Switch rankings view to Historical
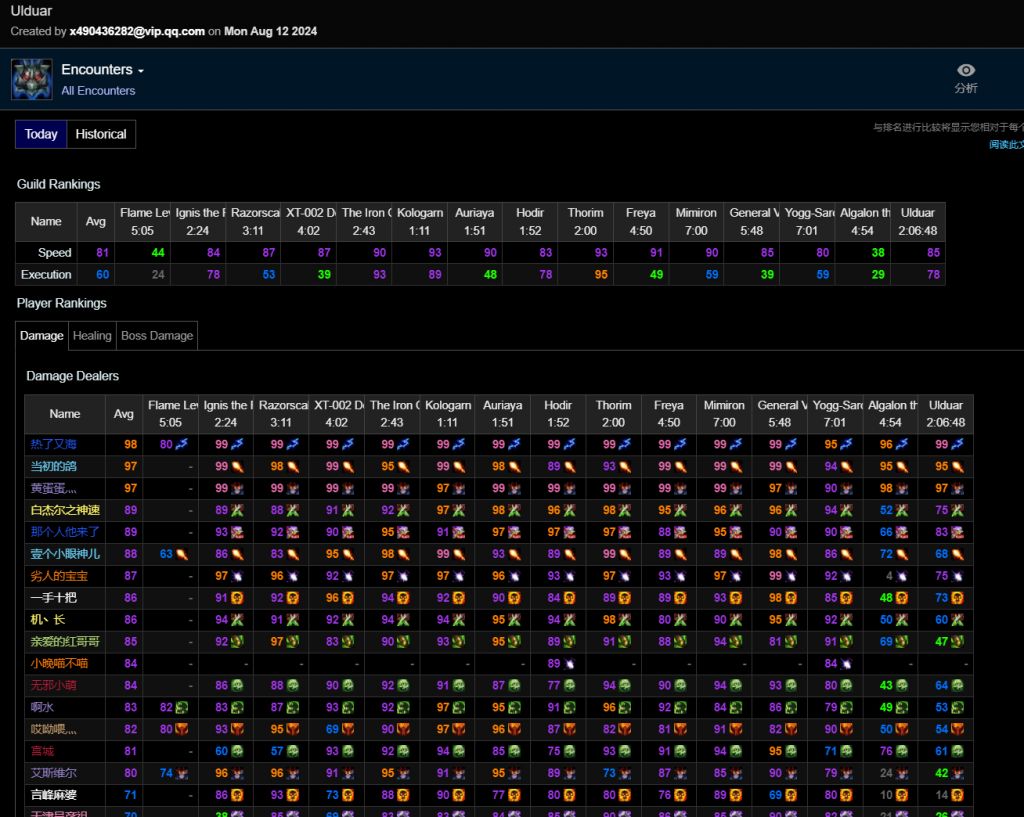 (x=101, y=134)
